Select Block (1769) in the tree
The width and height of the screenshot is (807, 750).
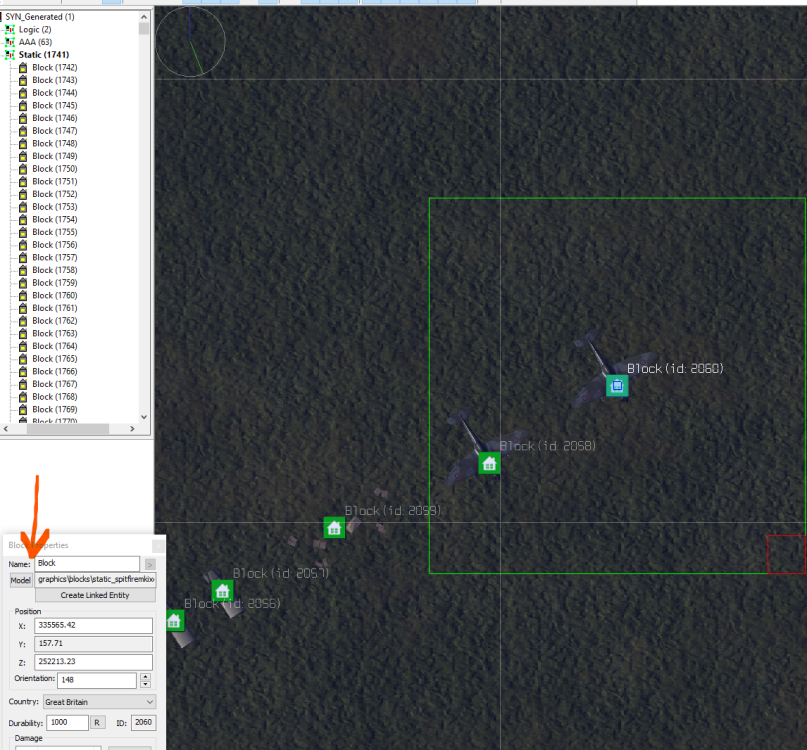point(55,409)
